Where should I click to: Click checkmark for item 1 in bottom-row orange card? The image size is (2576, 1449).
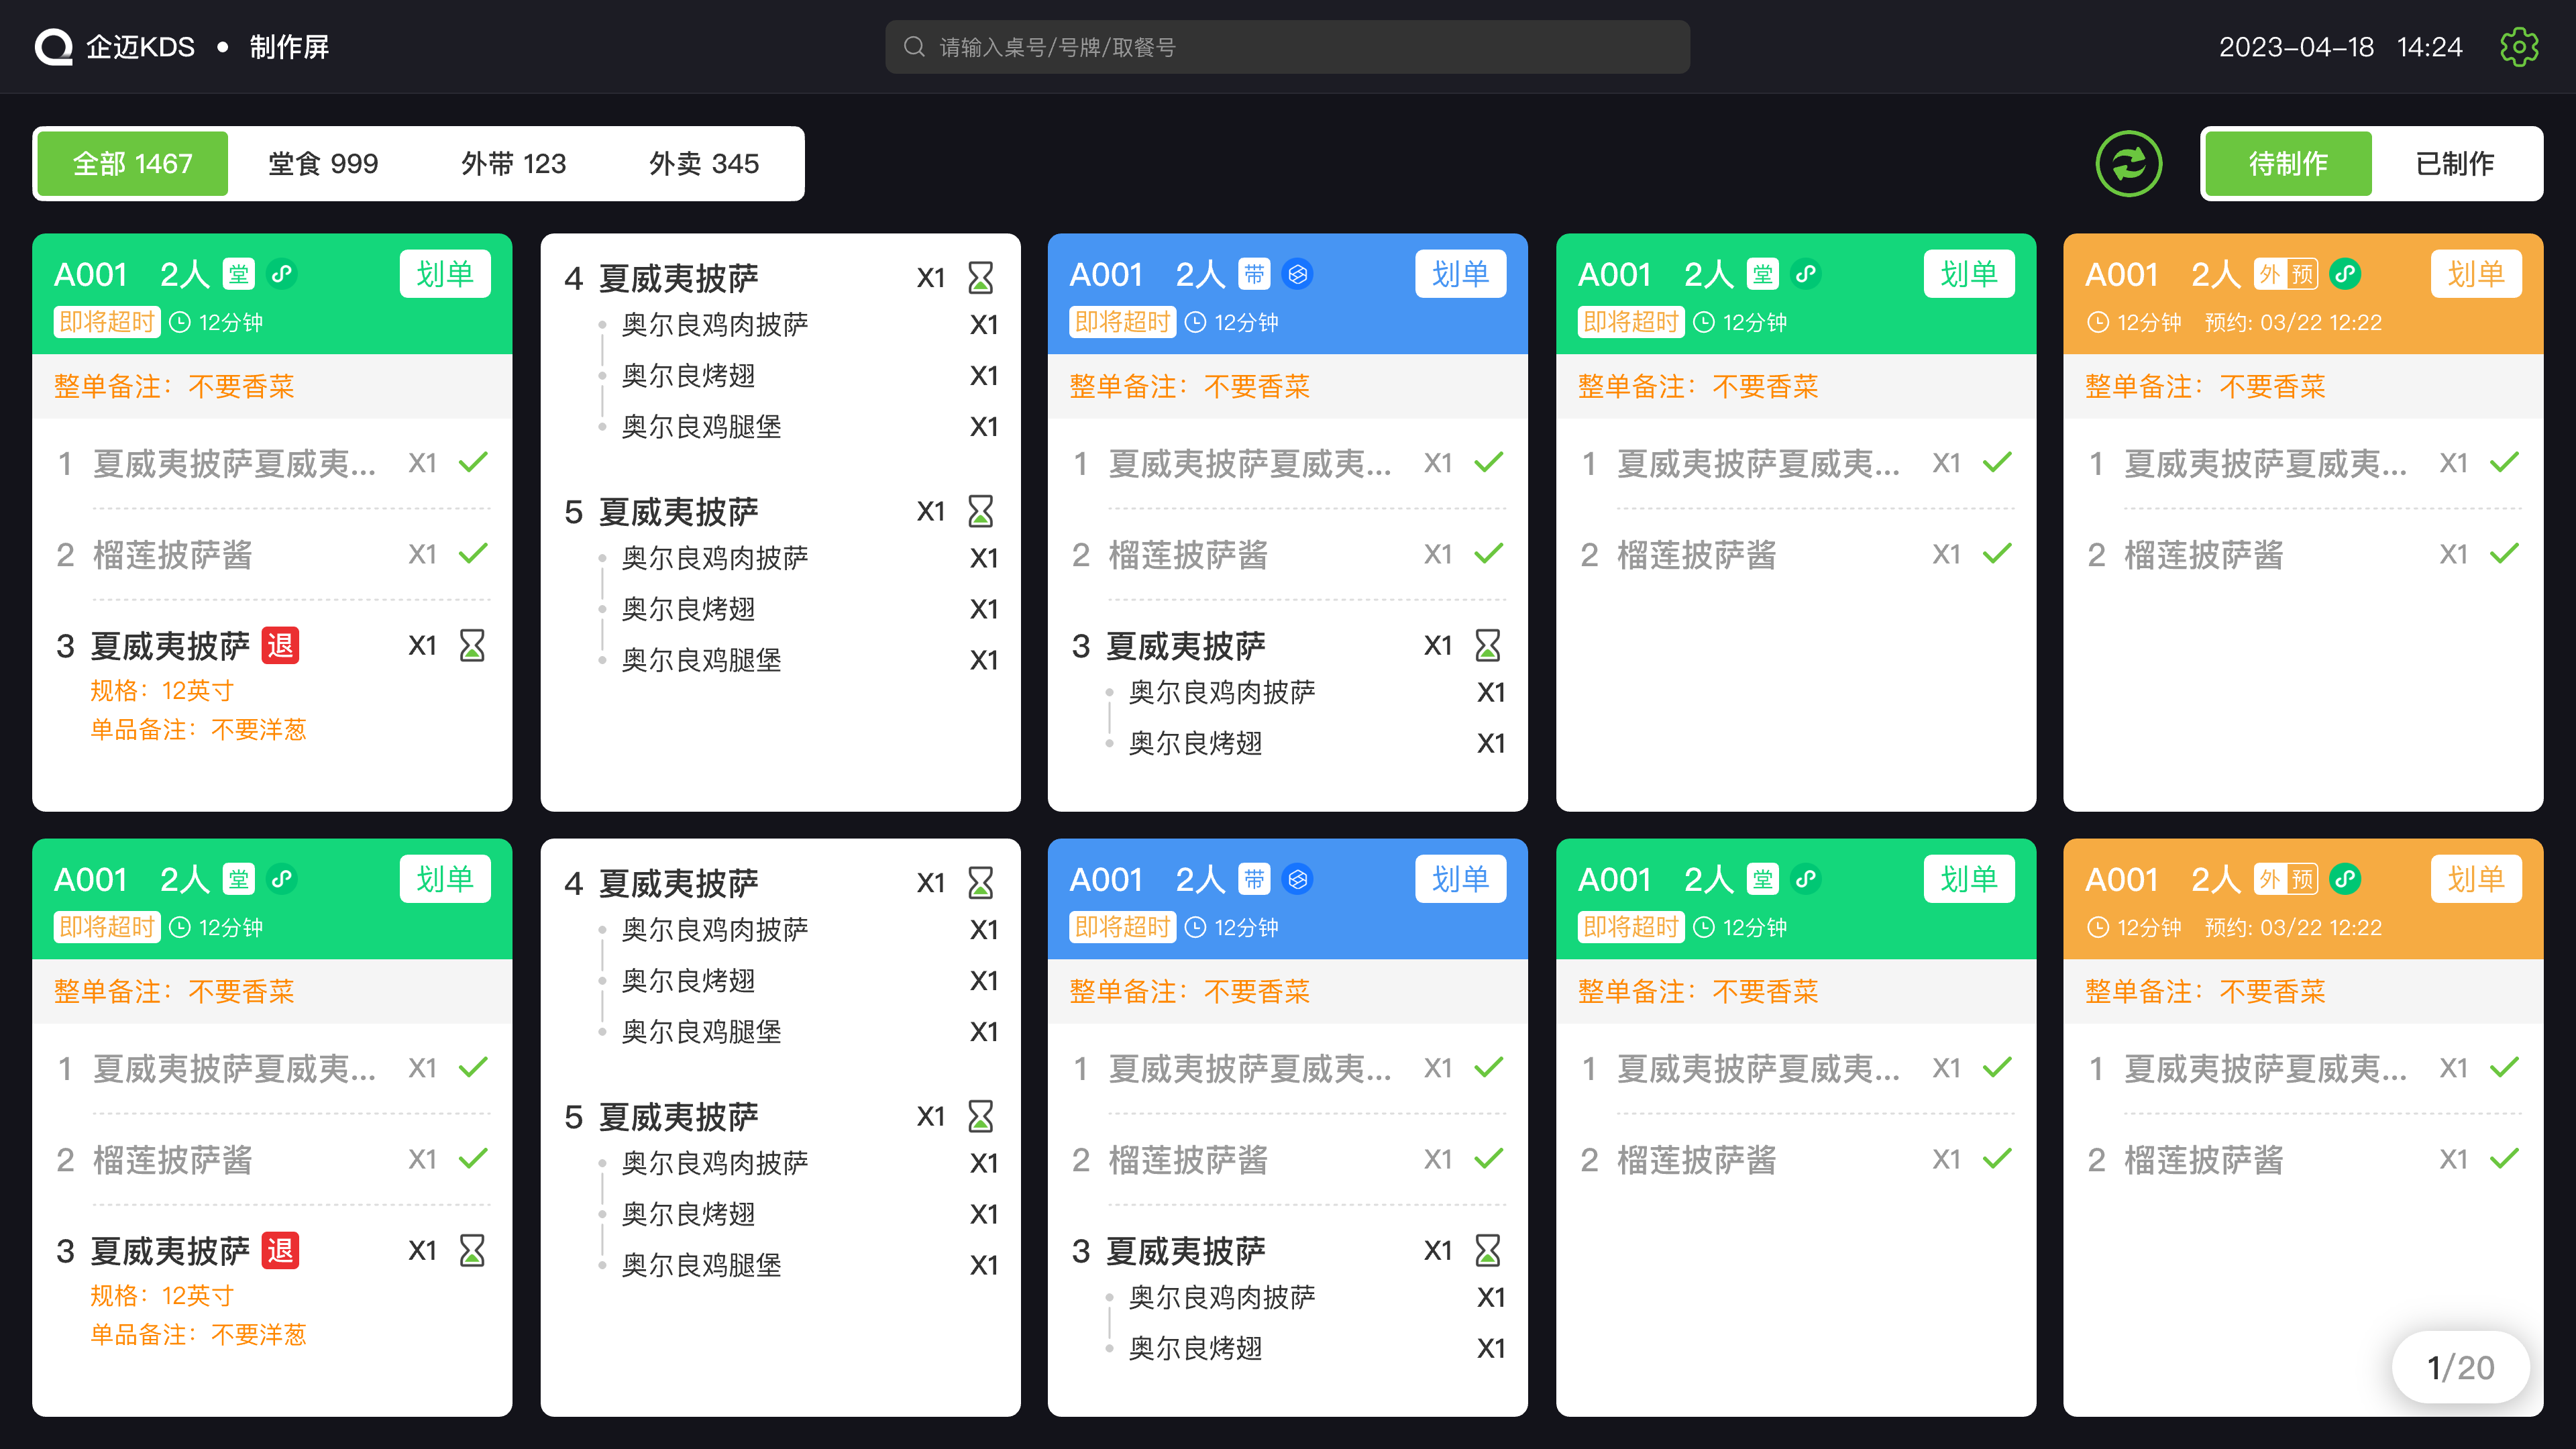coord(2505,1067)
